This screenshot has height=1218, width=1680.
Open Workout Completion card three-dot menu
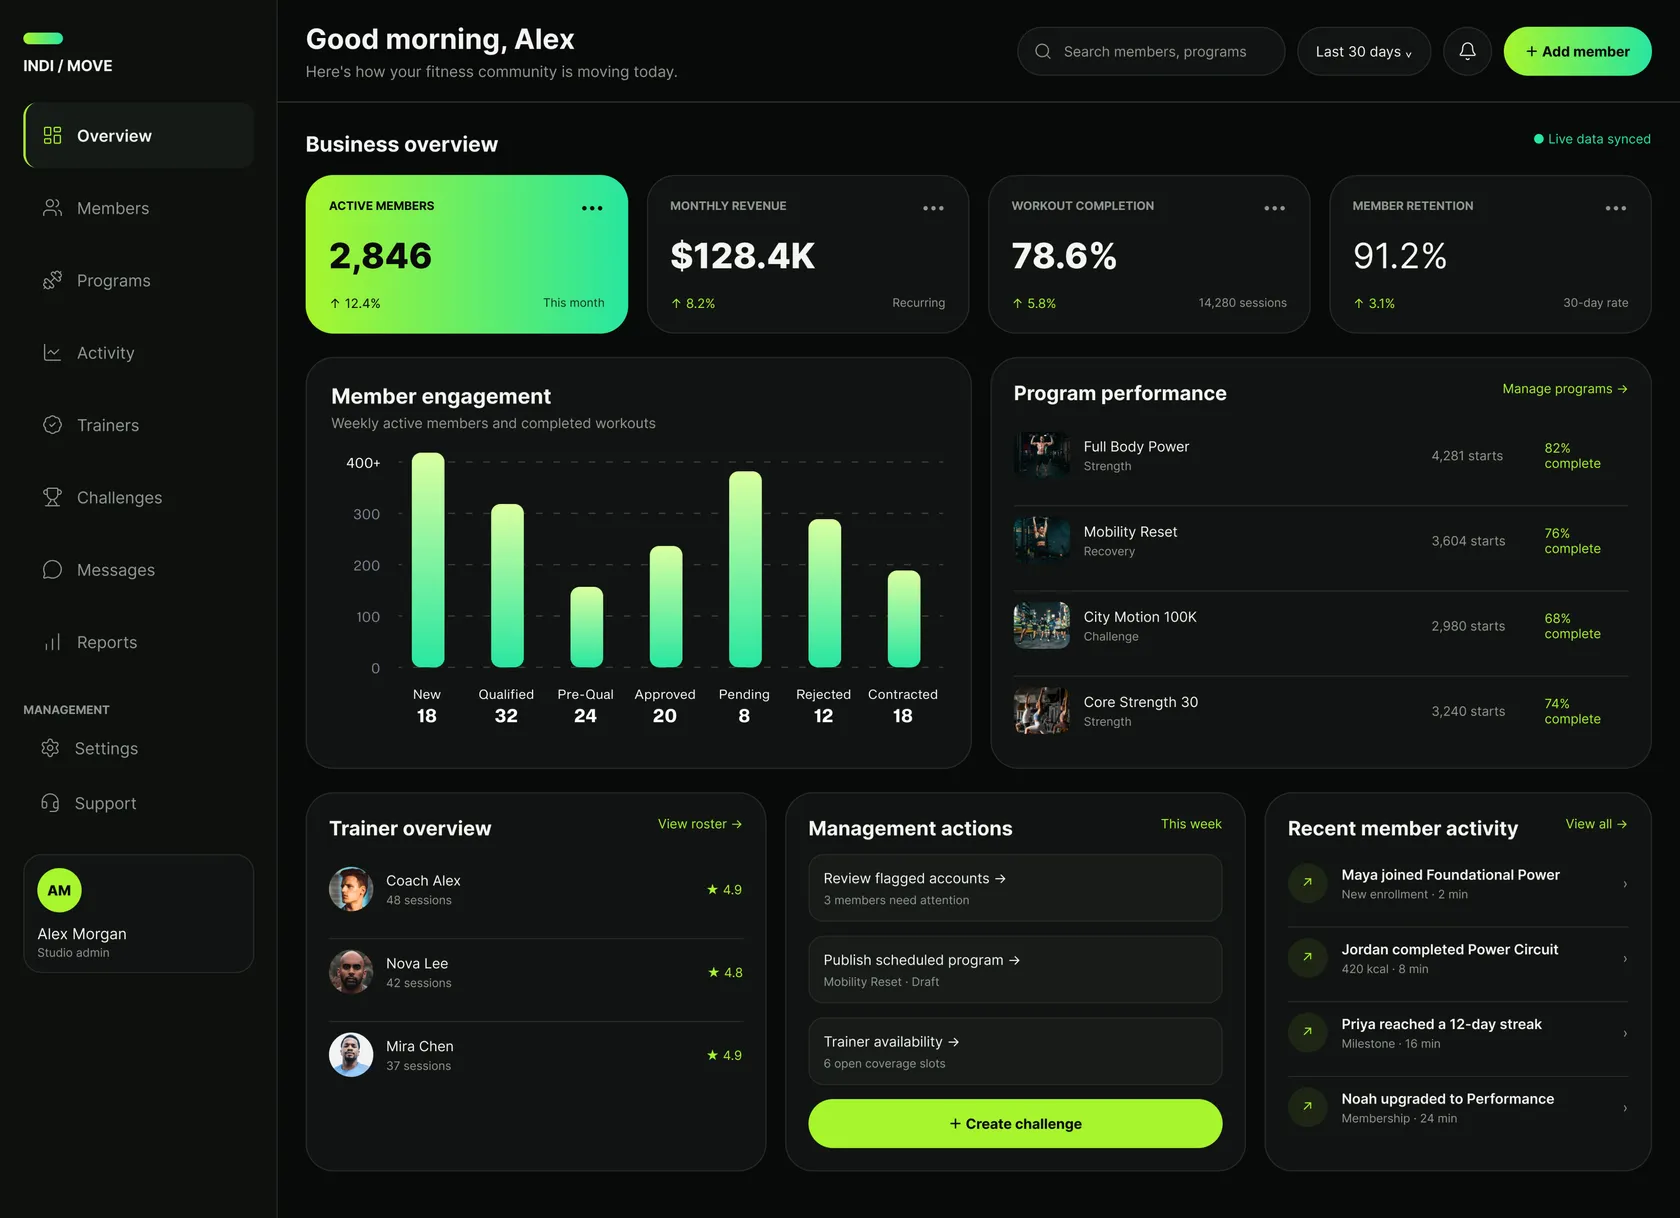pyautogui.click(x=1274, y=208)
